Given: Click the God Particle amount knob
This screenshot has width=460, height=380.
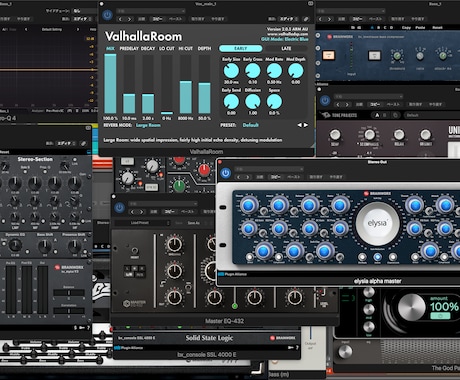Looking at the screenshot, I should pyautogui.click(x=412, y=307).
